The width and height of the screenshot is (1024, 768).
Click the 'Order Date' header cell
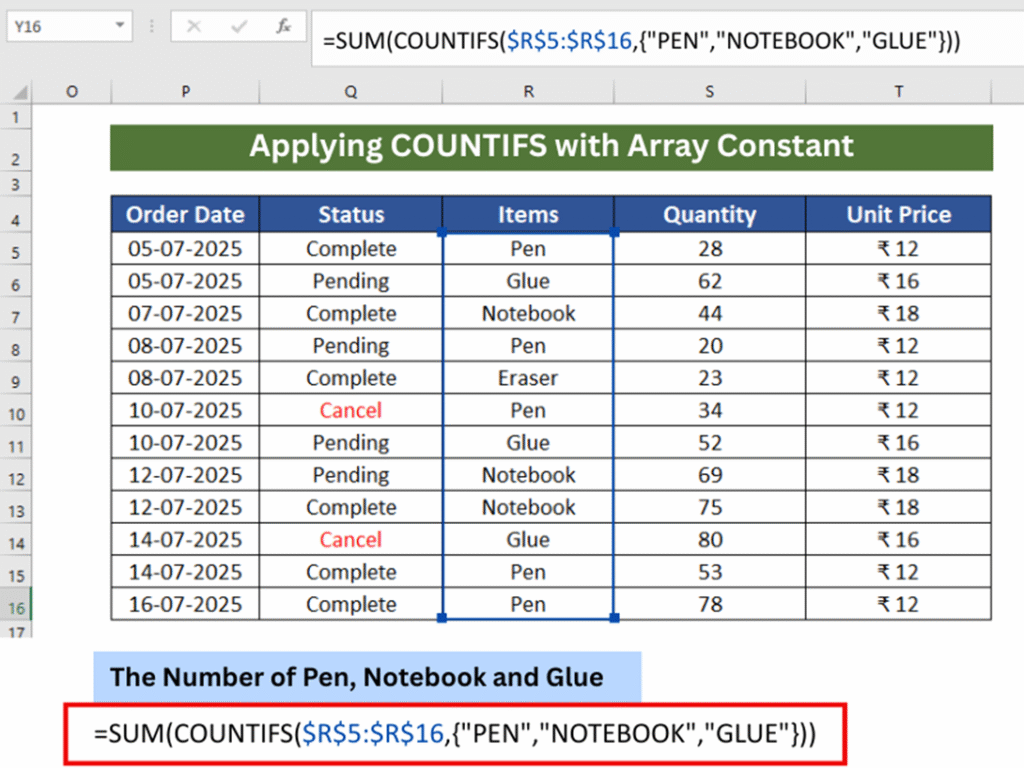[185, 214]
